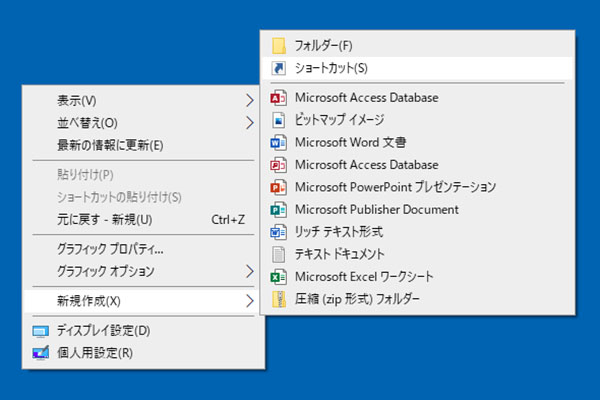The height and width of the screenshot is (400, 600).
Task: Open グラフィック プロパティ... from the menu
Action: tap(143, 249)
